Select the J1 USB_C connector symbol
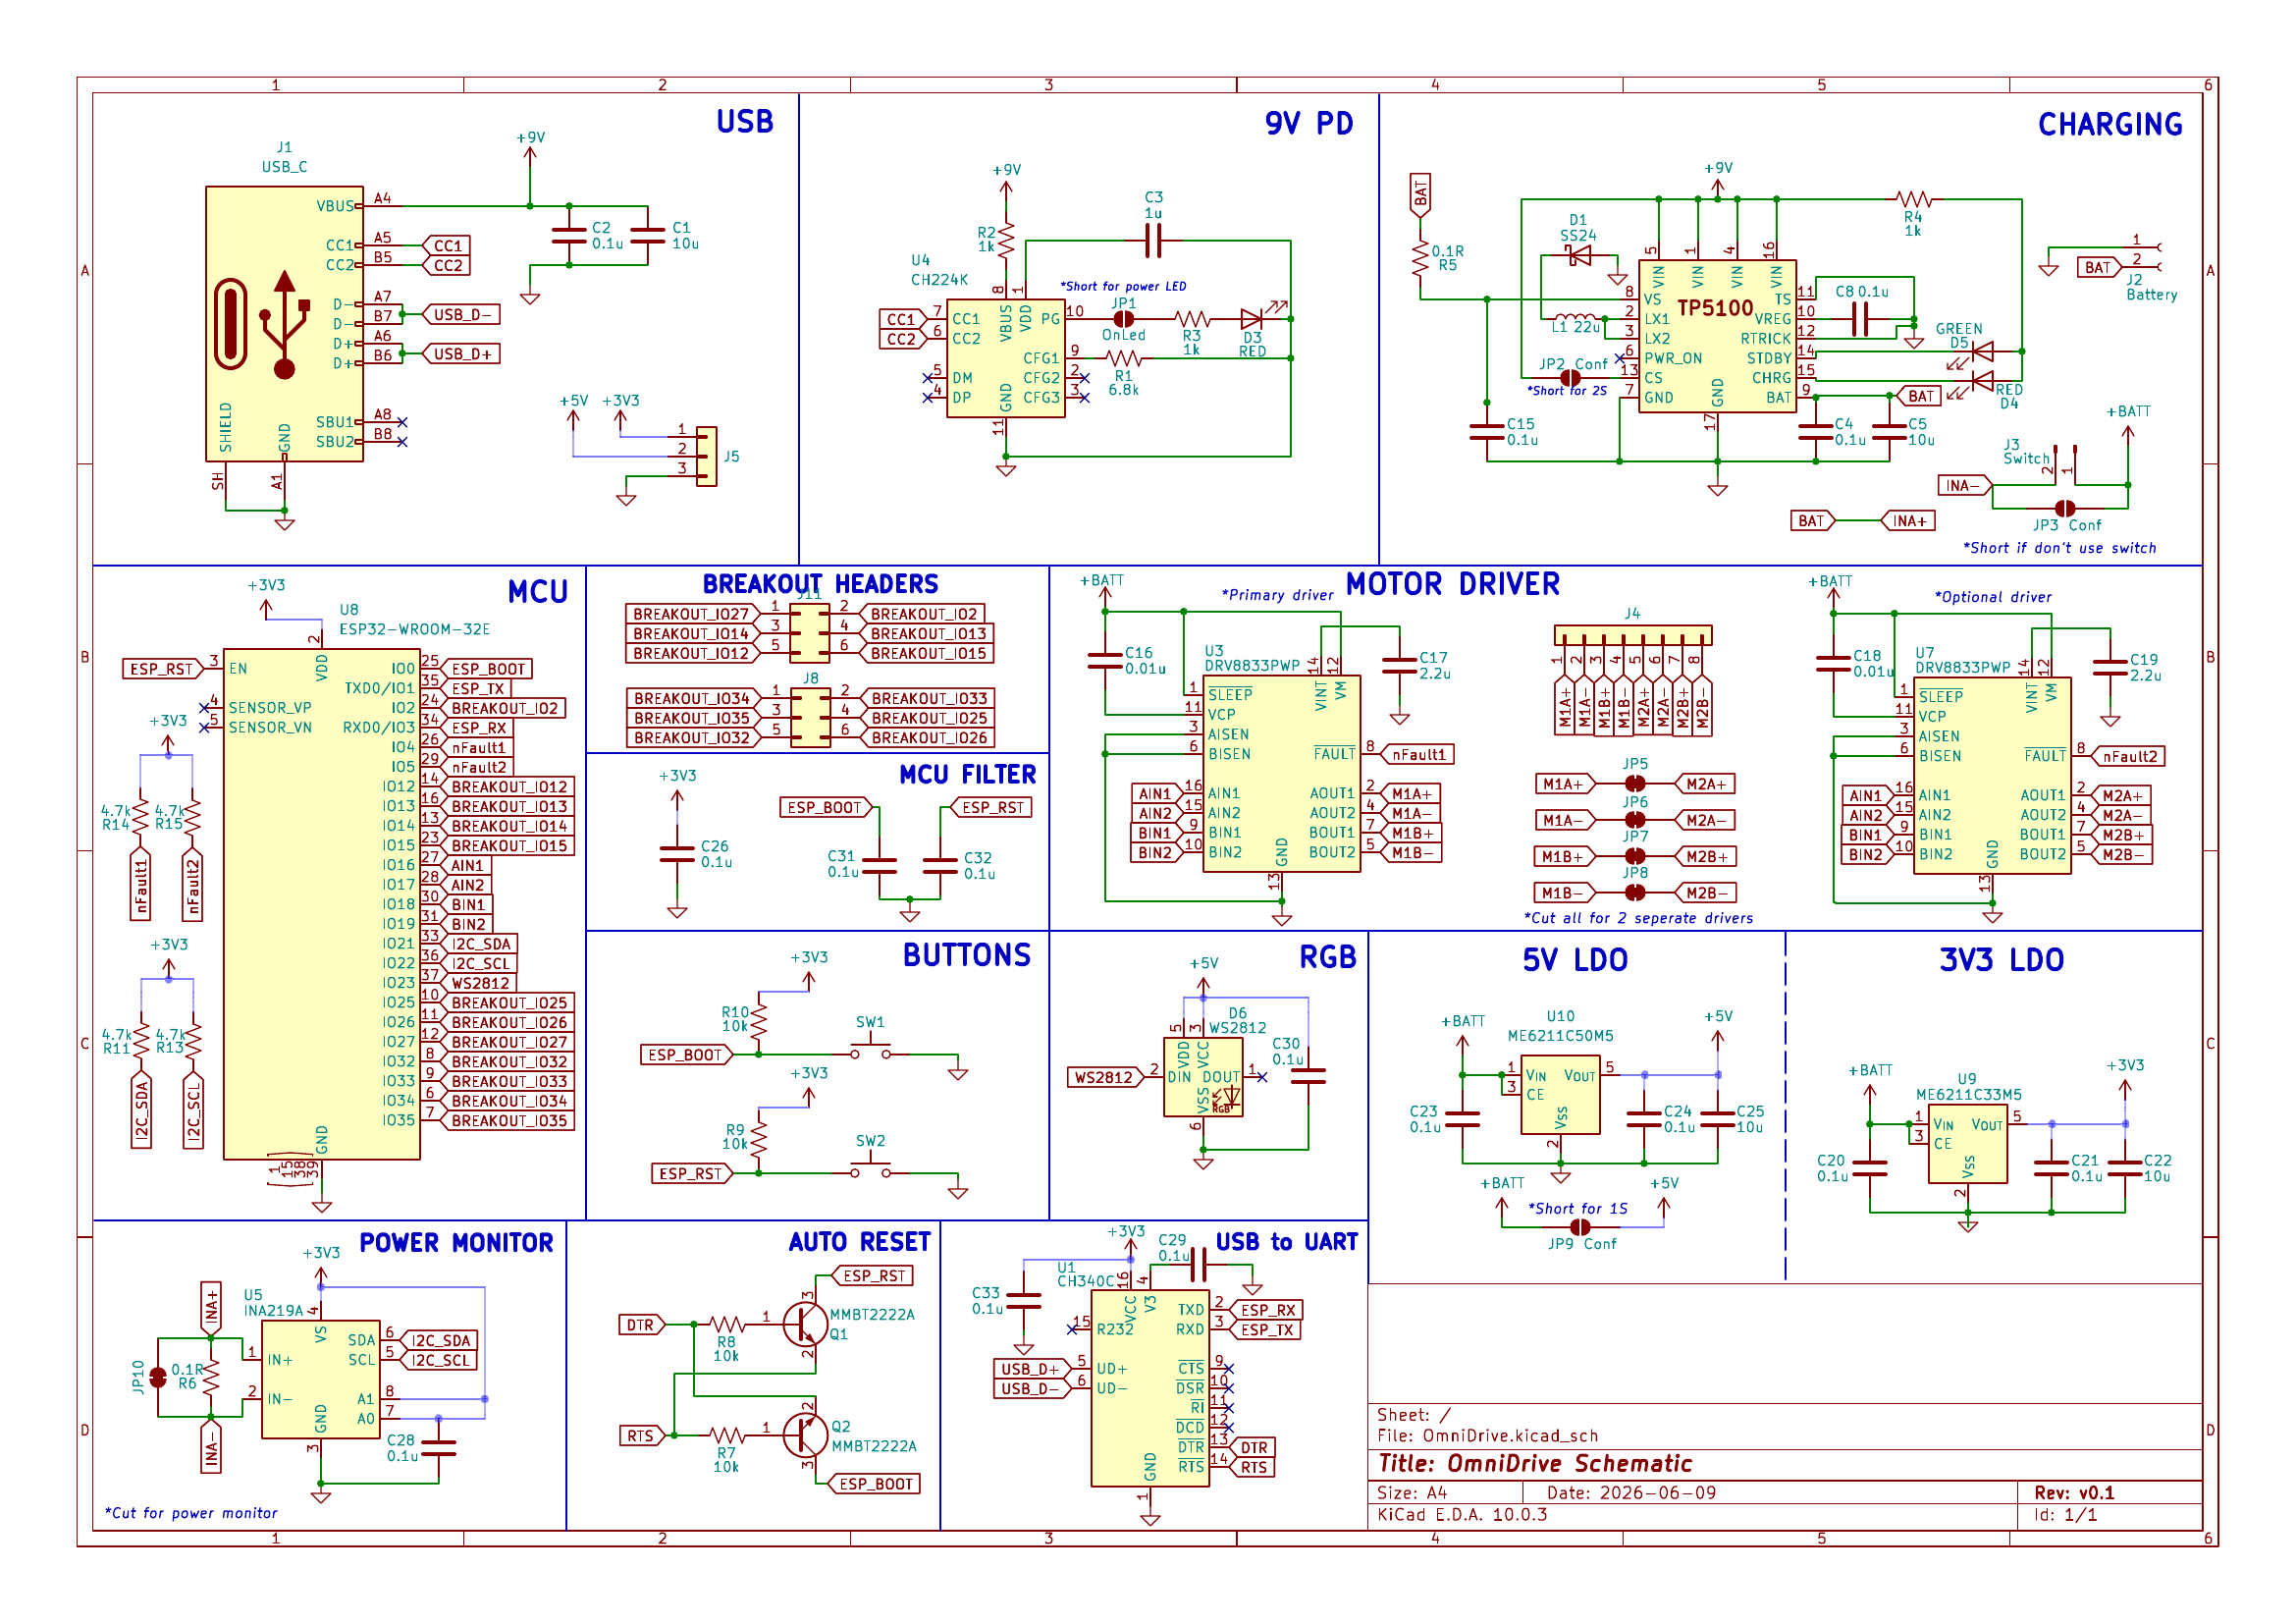The image size is (2296, 1624). click(284, 323)
